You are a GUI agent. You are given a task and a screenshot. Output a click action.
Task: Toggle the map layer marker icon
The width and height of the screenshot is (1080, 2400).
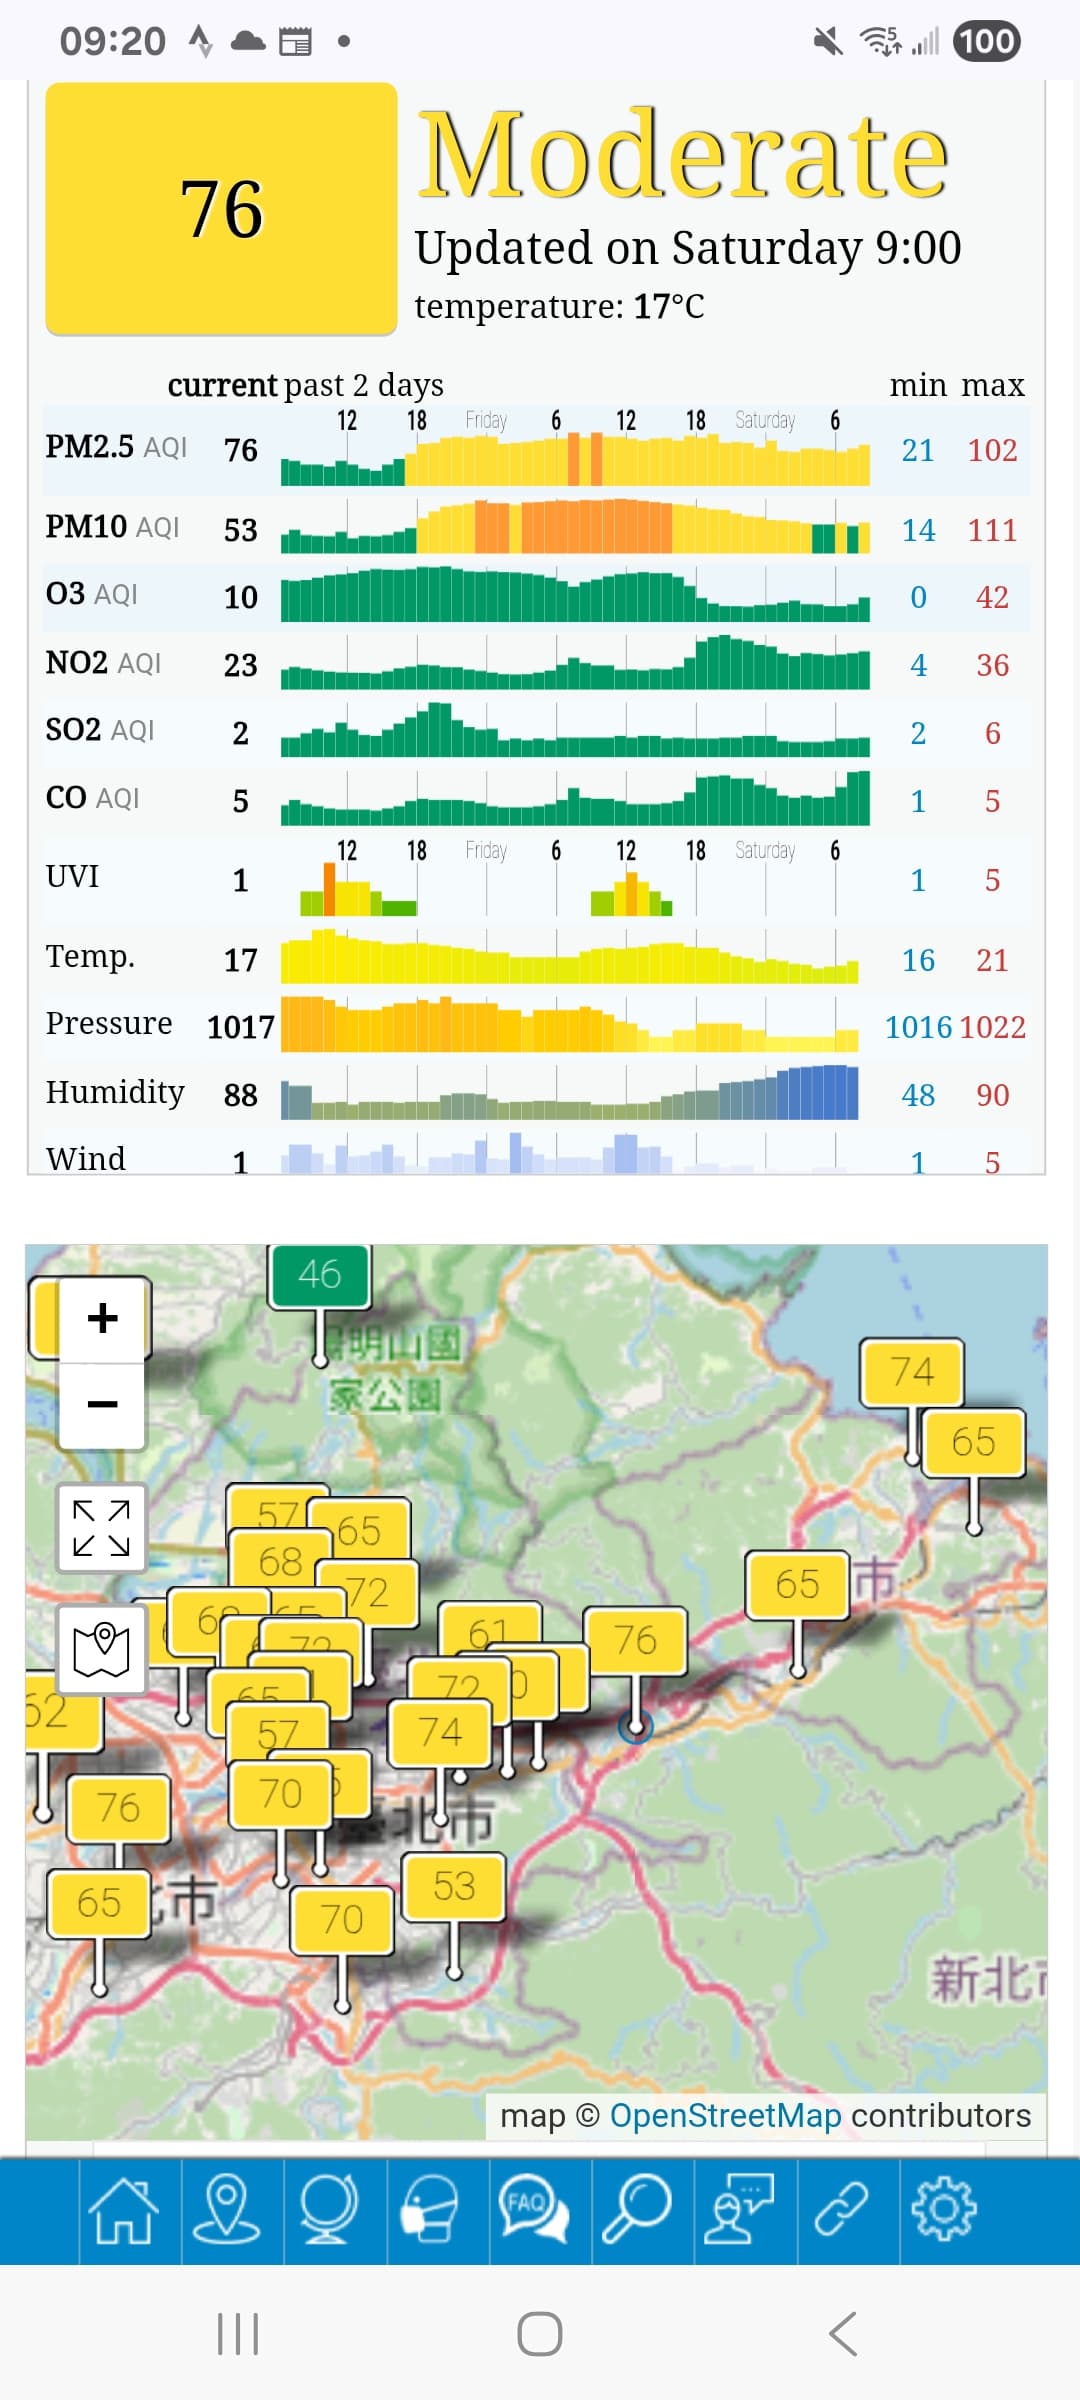pyautogui.click(x=102, y=1650)
